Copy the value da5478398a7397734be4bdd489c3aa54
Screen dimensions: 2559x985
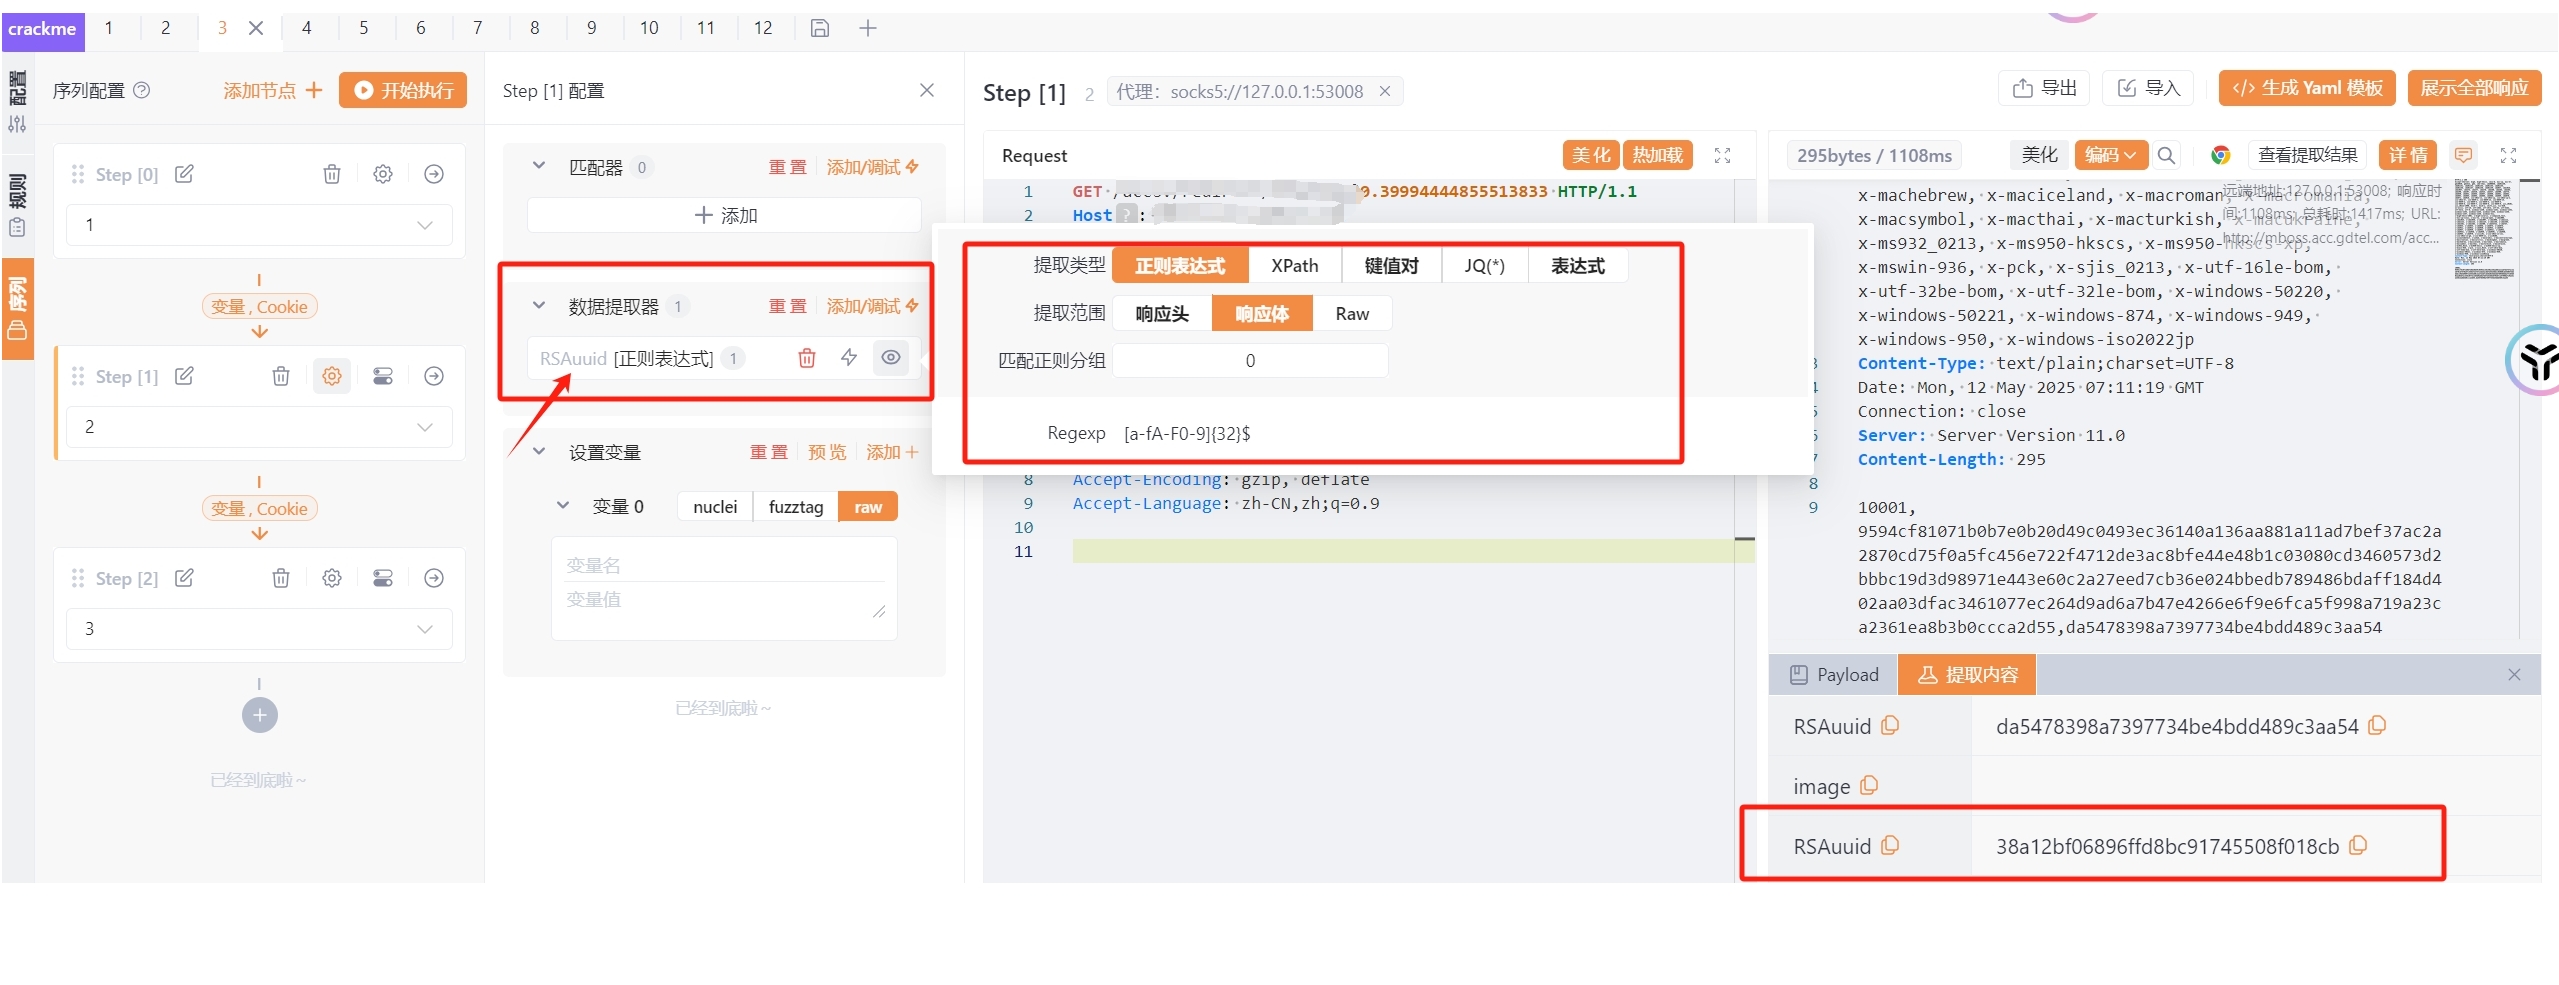pyautogui.click(x=2378, y=726)
